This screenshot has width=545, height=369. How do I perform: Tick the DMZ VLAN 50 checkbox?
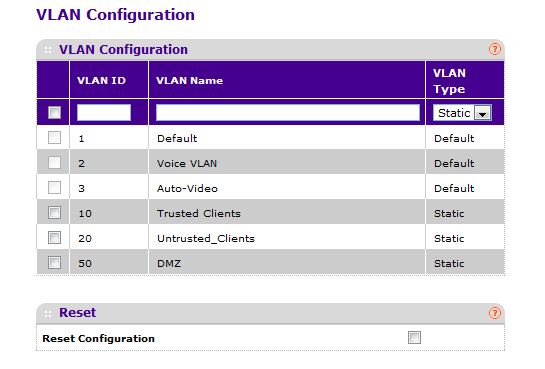pyautogui.click(x=54, y=262)
